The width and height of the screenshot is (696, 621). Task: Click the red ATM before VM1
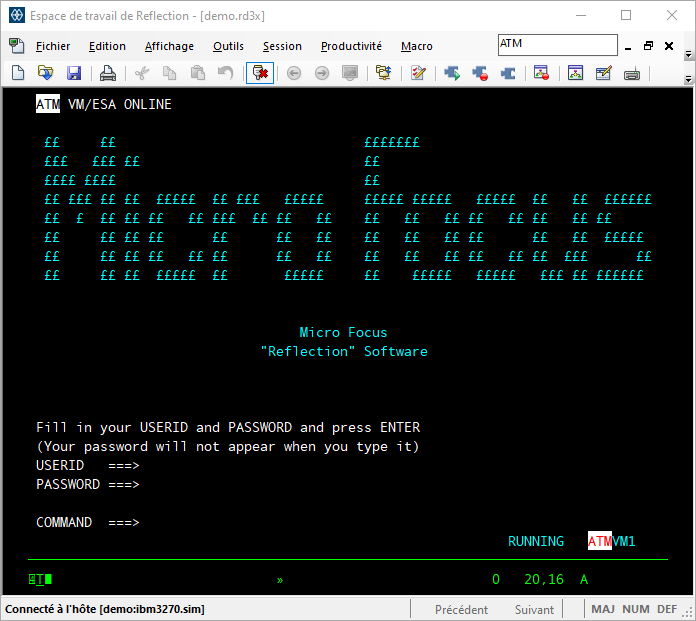[x=600, y=541]
